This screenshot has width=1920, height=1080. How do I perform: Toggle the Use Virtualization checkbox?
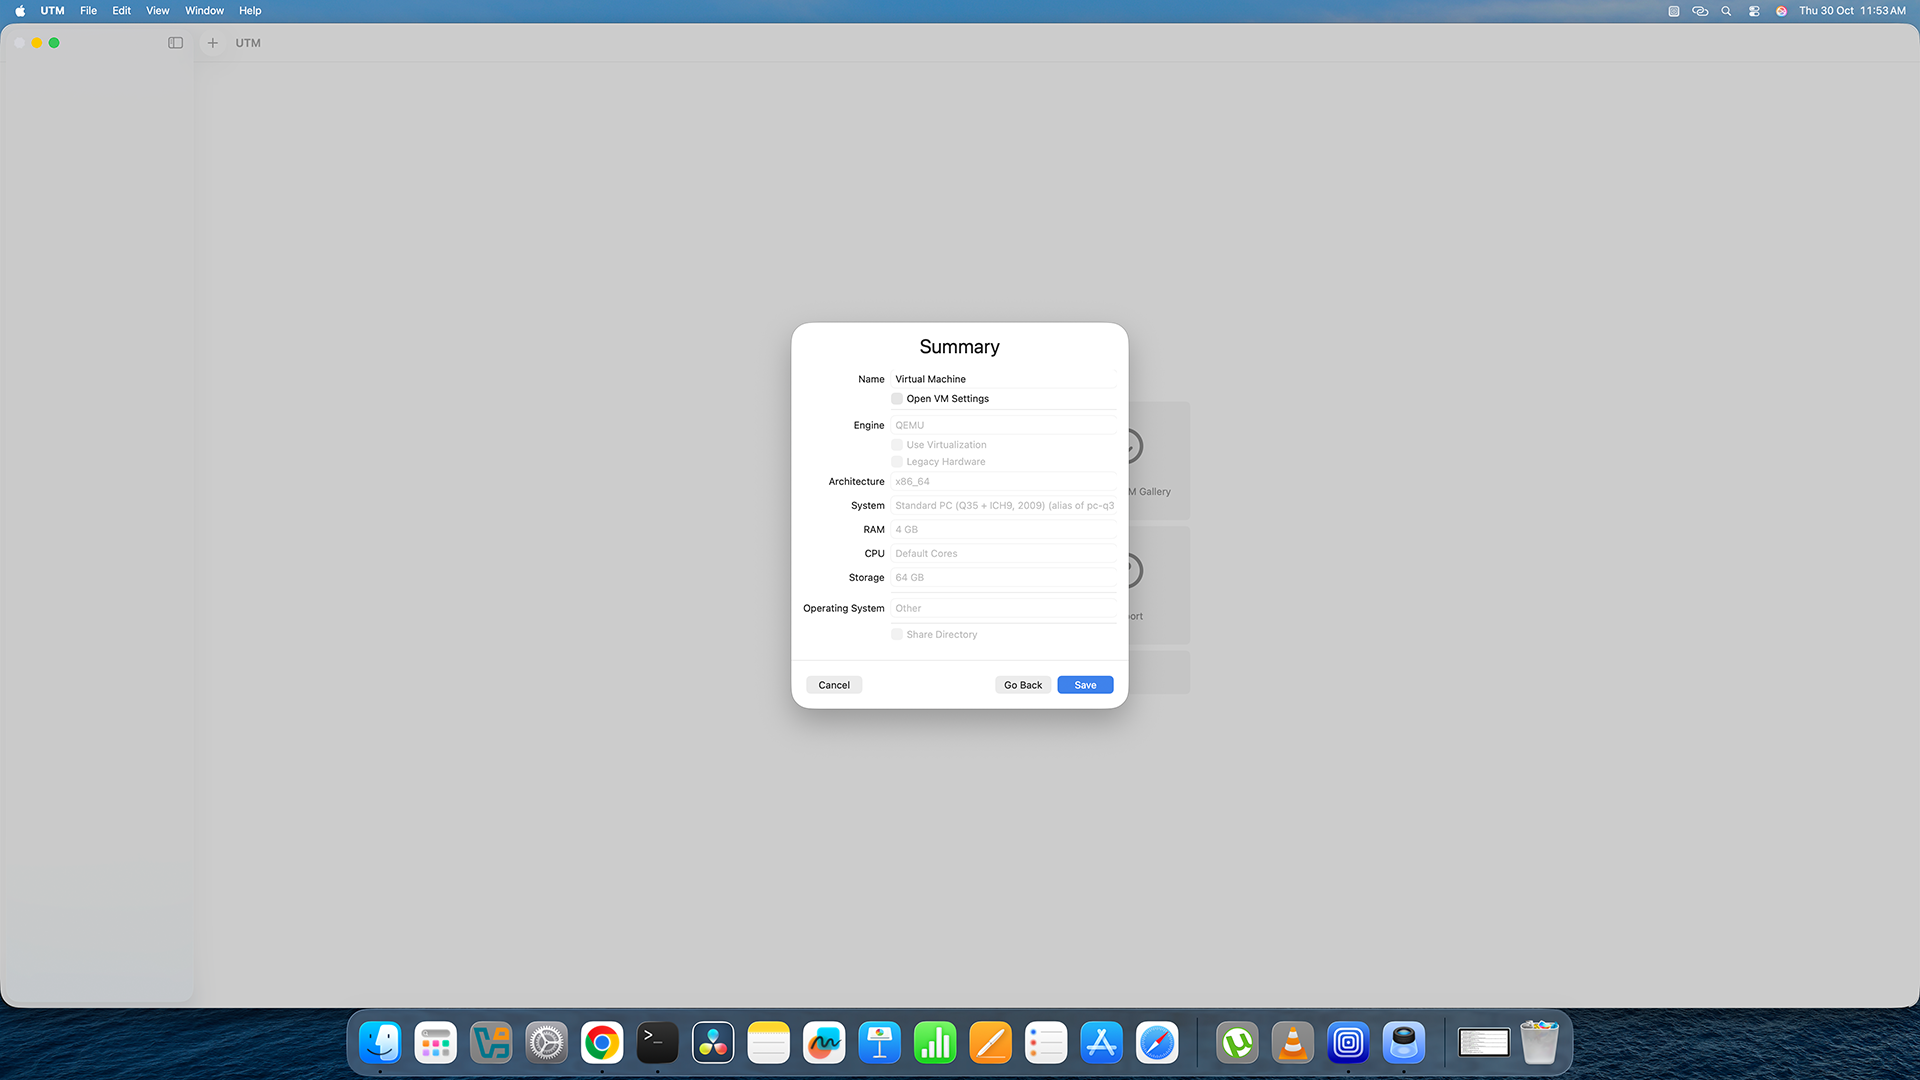click(x=896, y=444)
